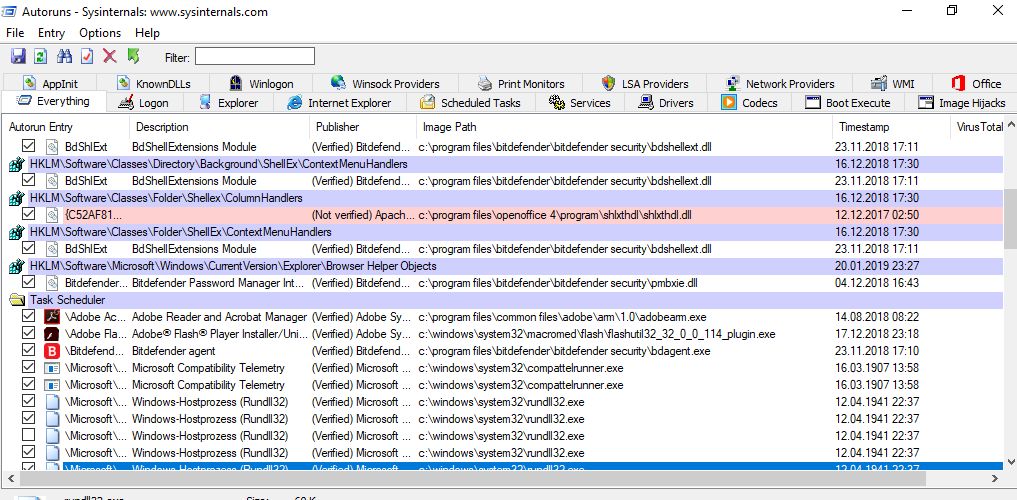Viewport: 1017px width, 500px height.
Task: Click the WMI tab icon
Action: coord(879,83)
